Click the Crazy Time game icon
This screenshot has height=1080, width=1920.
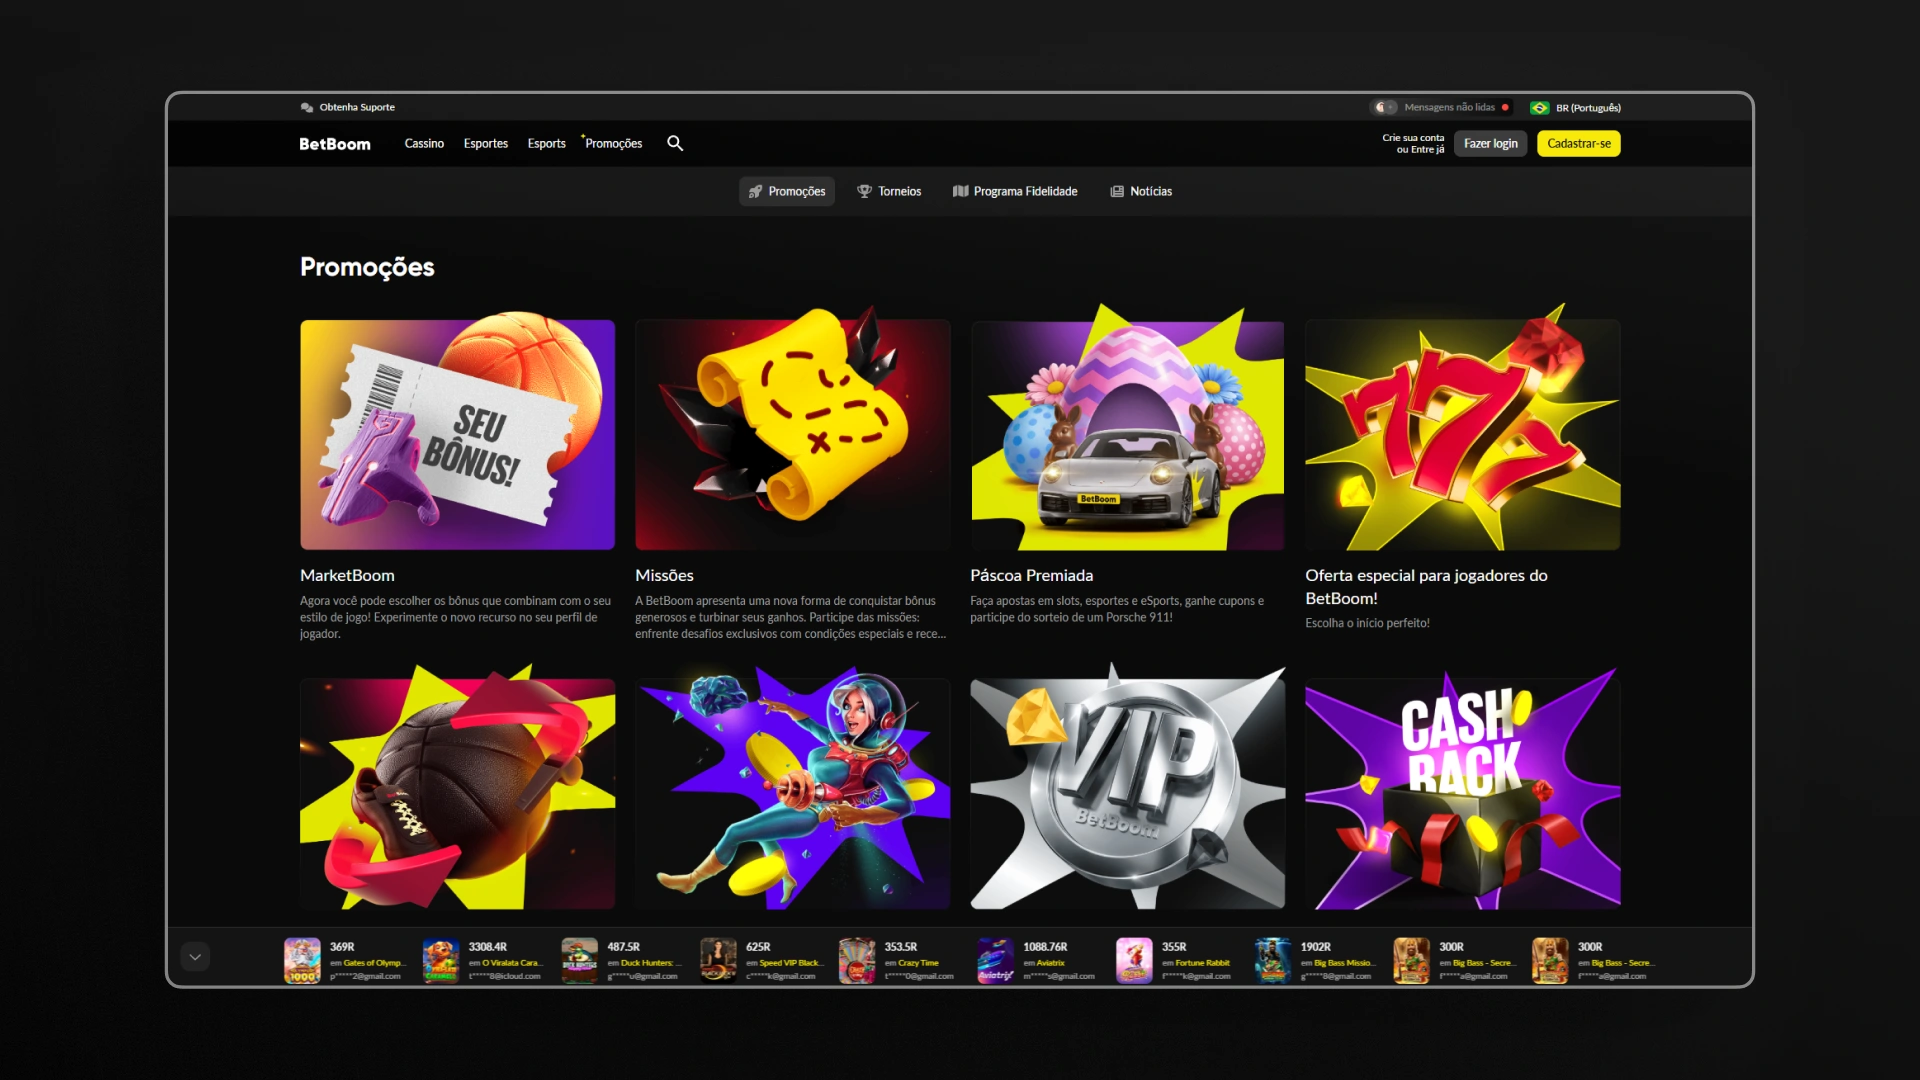pos(857,960)
